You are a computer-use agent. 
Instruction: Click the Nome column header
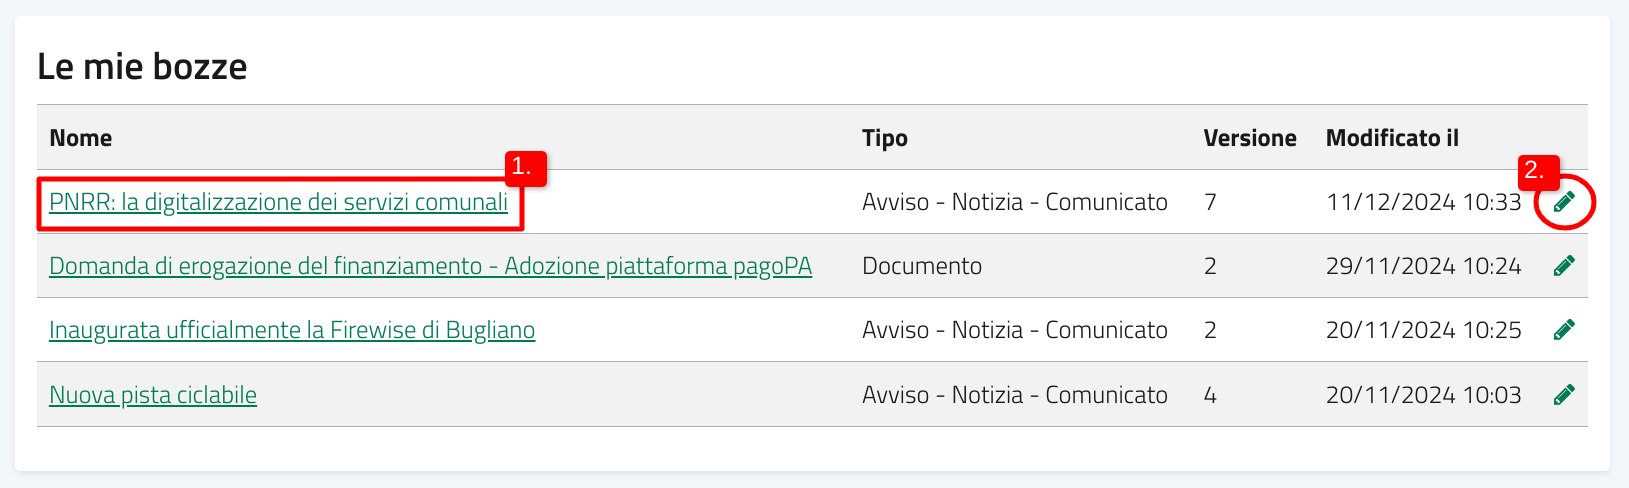click(x=81, y=138)
